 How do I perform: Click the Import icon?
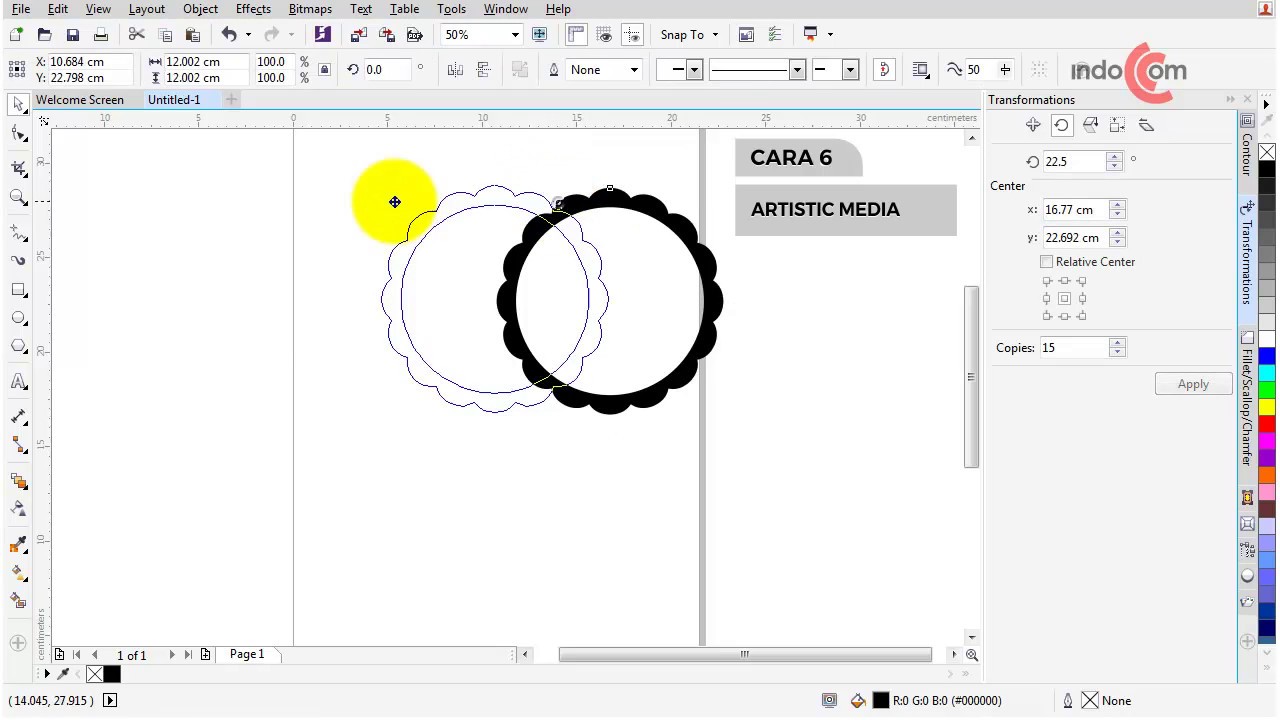(x=359, y=34)
